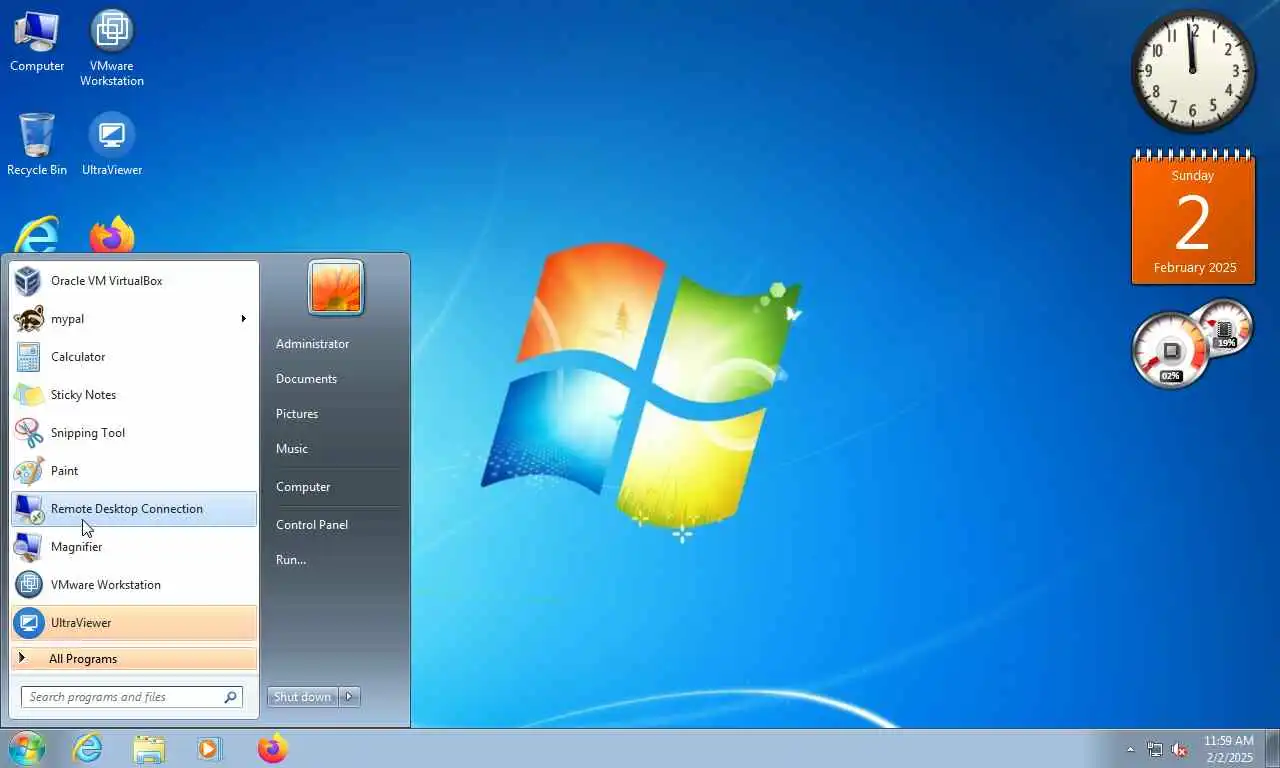The image size is (1280, 768).
Task: Open the Administrator user folder
Action: [313, 344]
